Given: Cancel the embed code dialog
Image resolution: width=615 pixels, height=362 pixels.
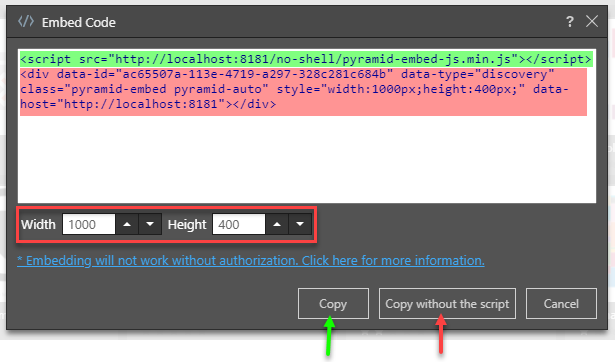Looking at the screenshot, I should (x=561, y=304).
